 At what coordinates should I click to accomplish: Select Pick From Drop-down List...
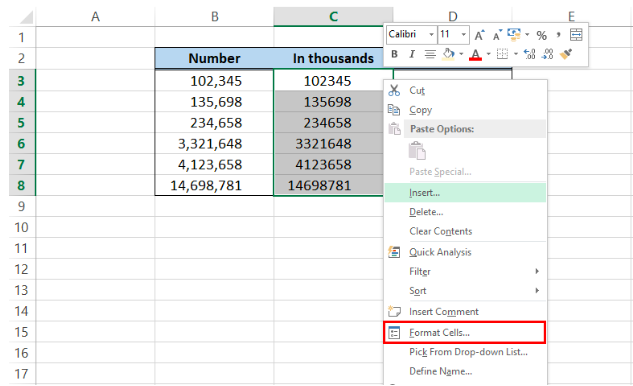pyautogui.click(x=465, y=352)
